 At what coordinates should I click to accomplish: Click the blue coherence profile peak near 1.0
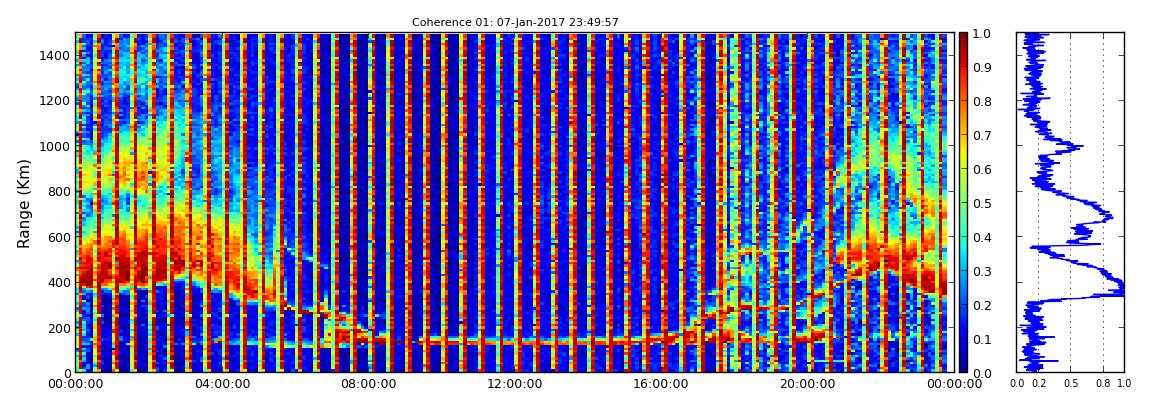coord(1120,288)
